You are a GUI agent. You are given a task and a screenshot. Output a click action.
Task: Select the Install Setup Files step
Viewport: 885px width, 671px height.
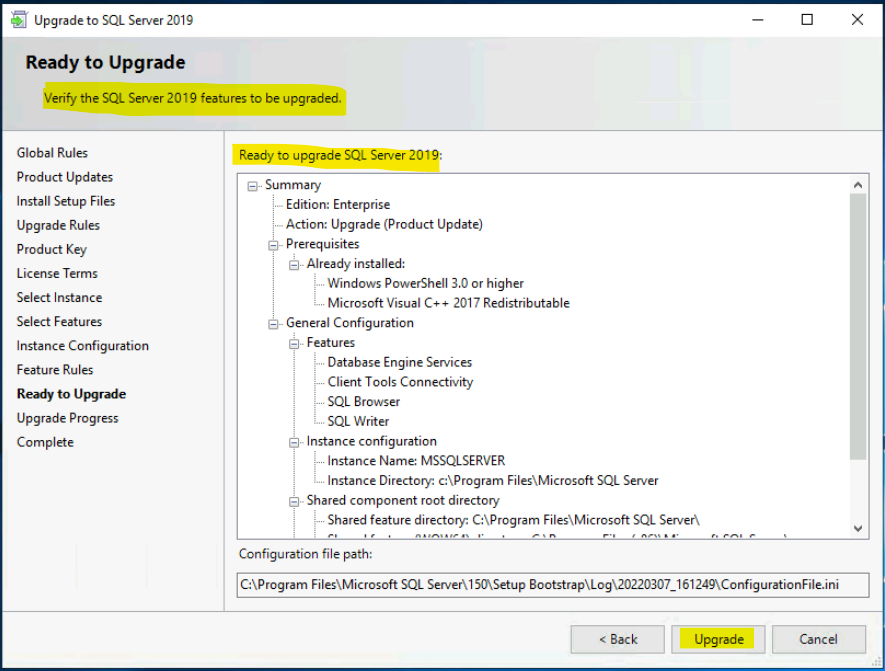pyautogui.click(x=66, y=201)
